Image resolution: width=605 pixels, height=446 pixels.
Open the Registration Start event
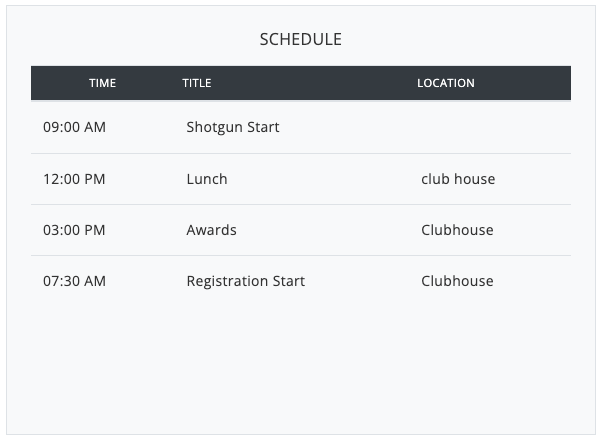246,281
